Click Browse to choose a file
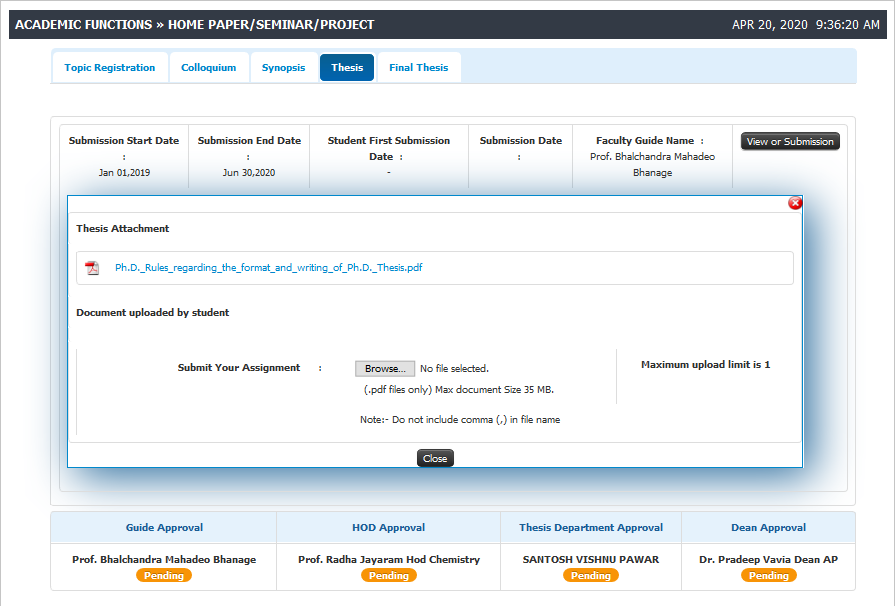This screenshot has width=895, height=606. pos(385,369)
